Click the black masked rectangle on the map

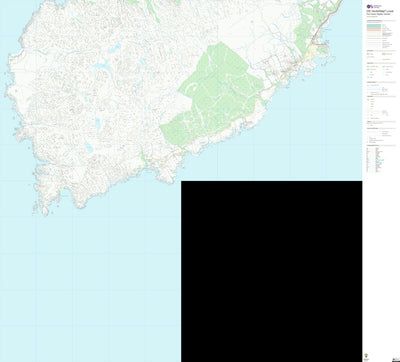click(x=272, y=271)
